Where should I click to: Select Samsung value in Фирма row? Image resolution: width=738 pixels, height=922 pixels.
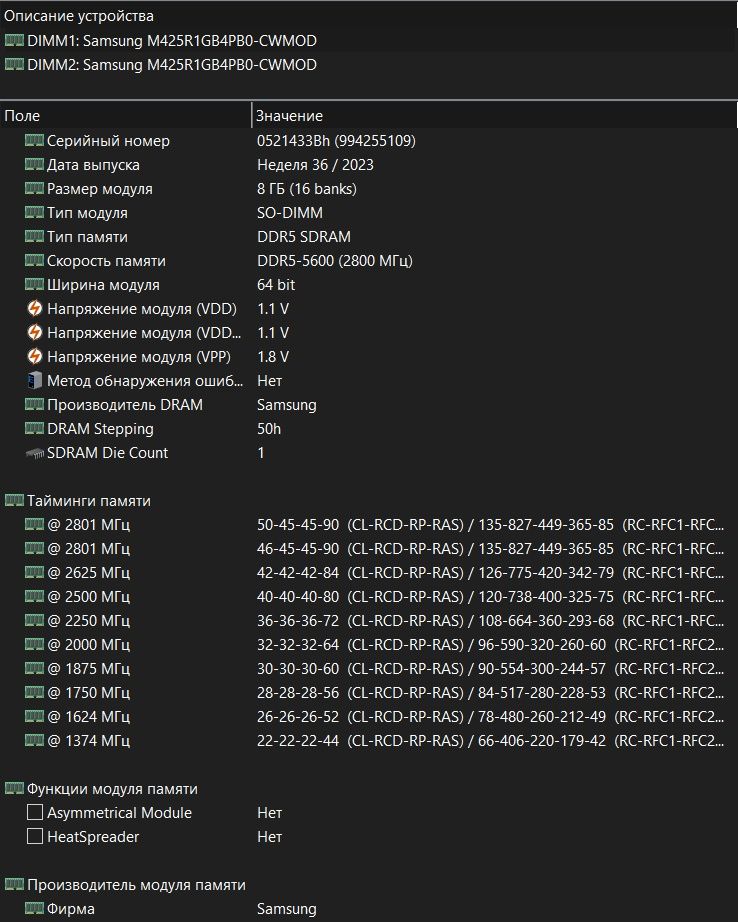click(x=286, y=909)
